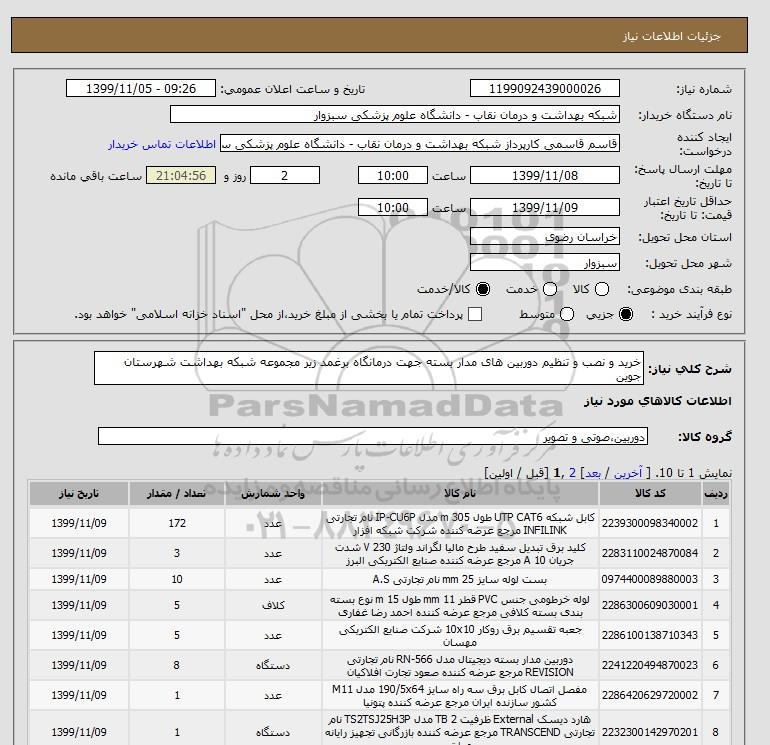Click the buyer organization name field
The height and width of the screenshot is (745, 770).
(394, 114)
